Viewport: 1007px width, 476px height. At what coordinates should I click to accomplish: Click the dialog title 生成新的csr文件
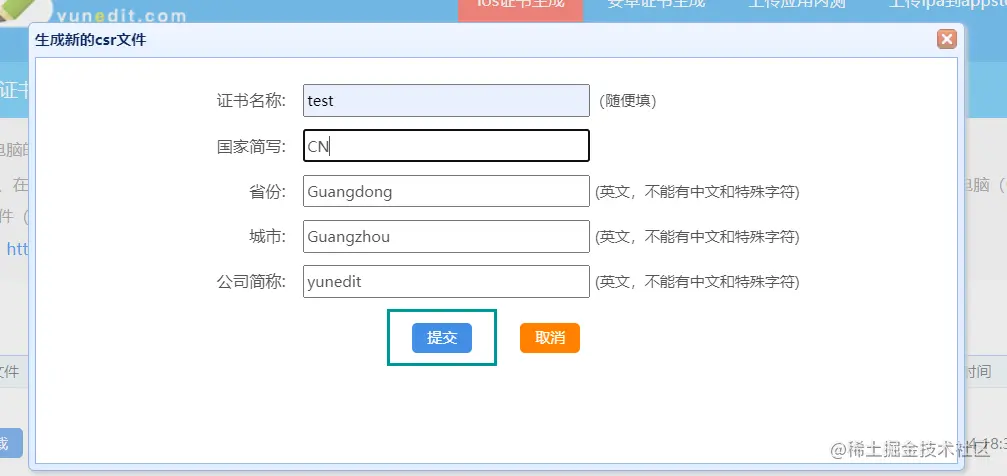tap(91, 40)
